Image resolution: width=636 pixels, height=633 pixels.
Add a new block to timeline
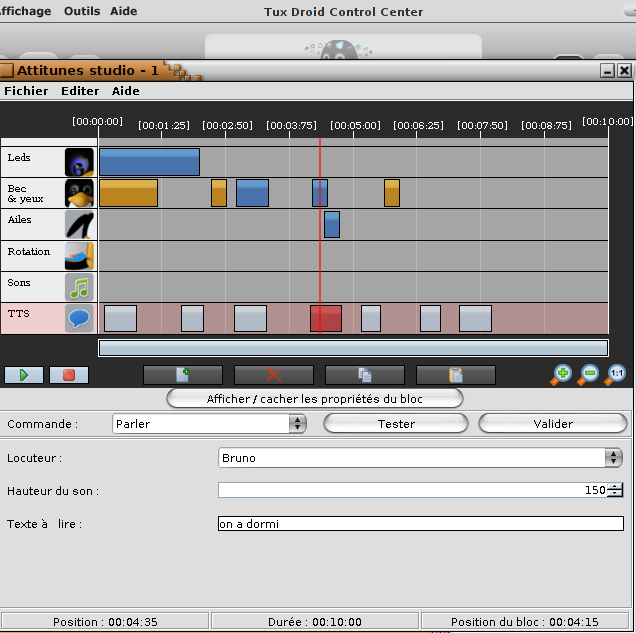[183, 375]
